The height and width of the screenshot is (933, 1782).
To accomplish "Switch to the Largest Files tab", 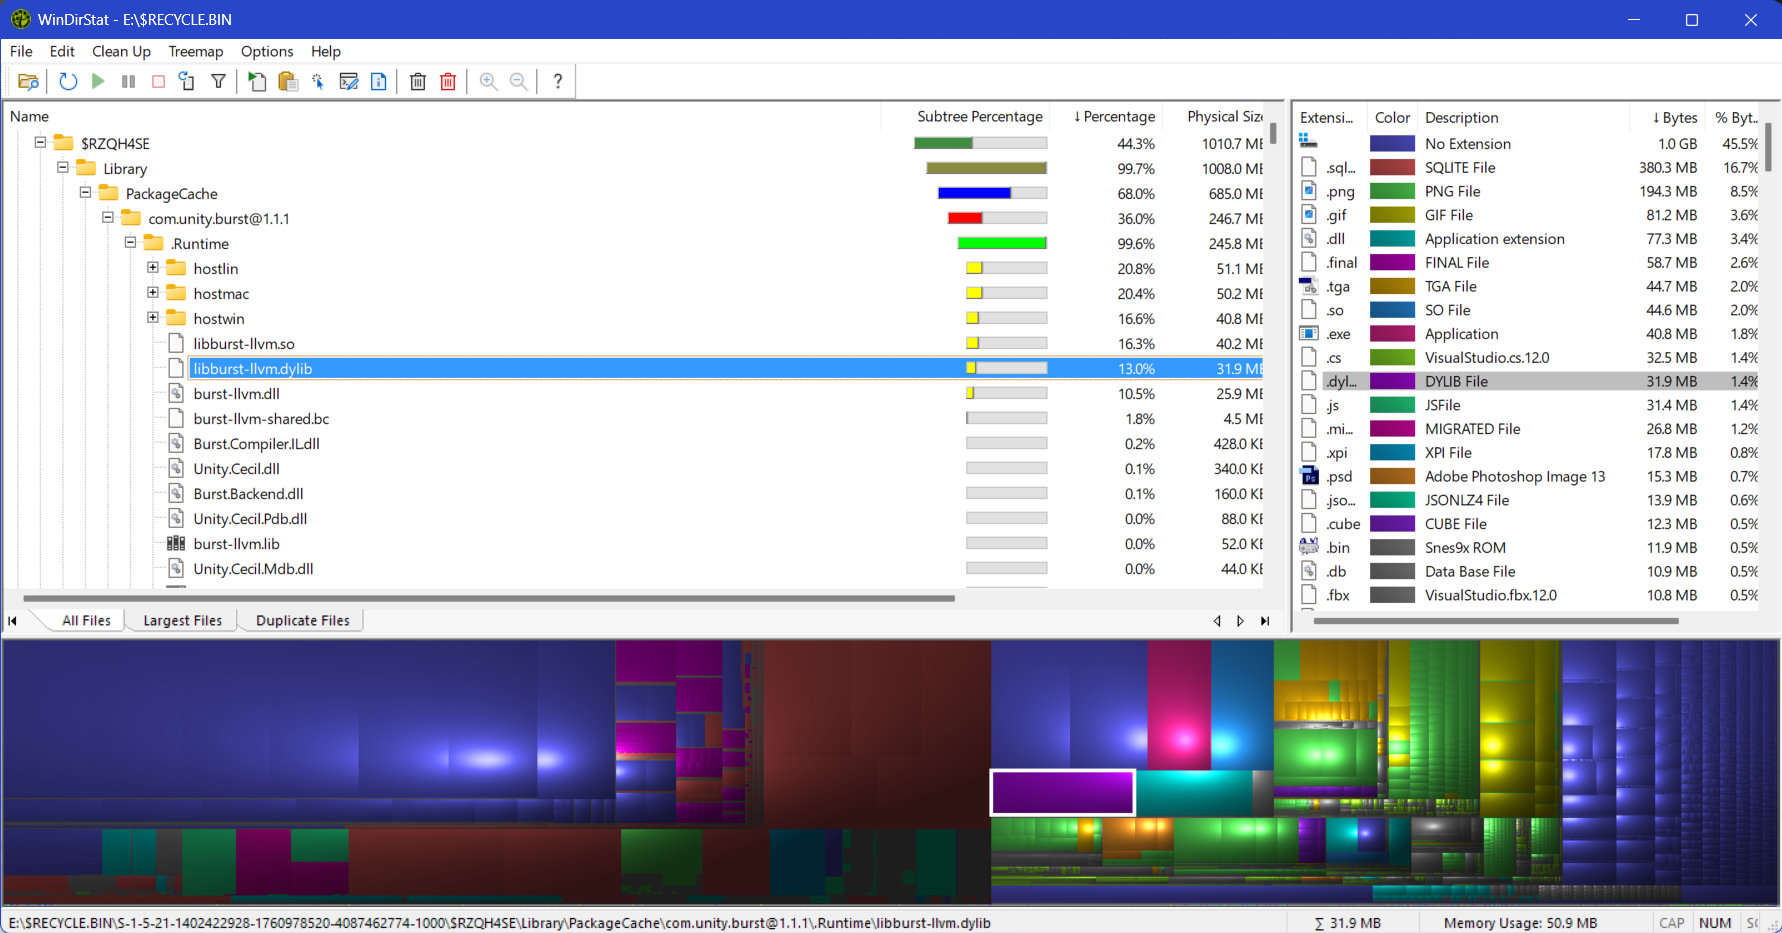I will coord(182,621).
